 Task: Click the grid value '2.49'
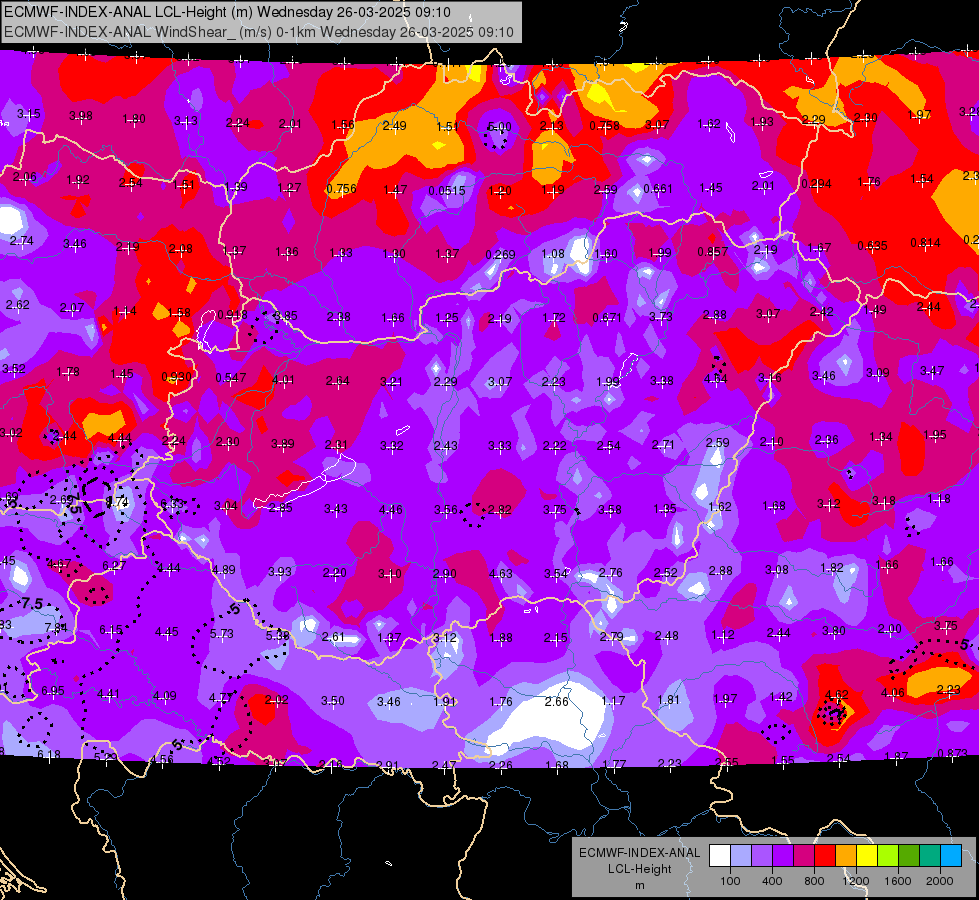coord(395,126)
